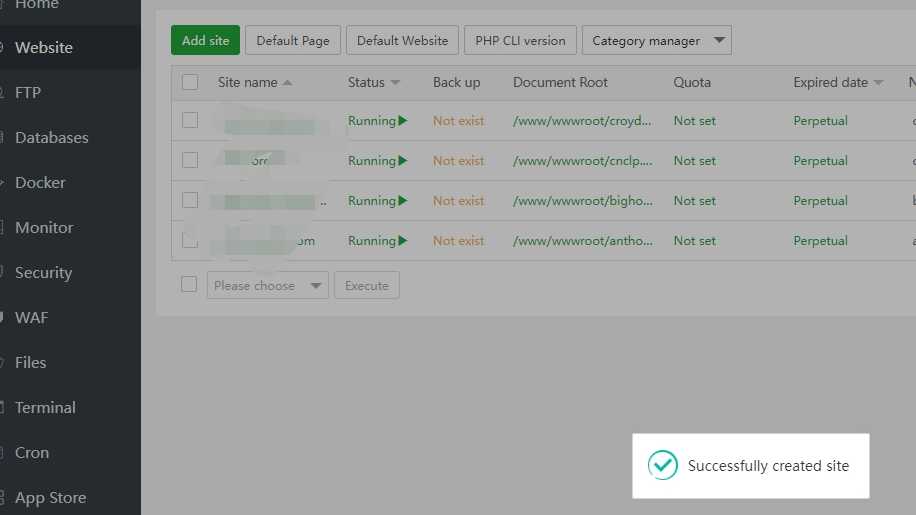The width and height of the screenshot is (916, 515).
Task: Click Not exist backup link in bigho row
Action: (x=458, y=201)
